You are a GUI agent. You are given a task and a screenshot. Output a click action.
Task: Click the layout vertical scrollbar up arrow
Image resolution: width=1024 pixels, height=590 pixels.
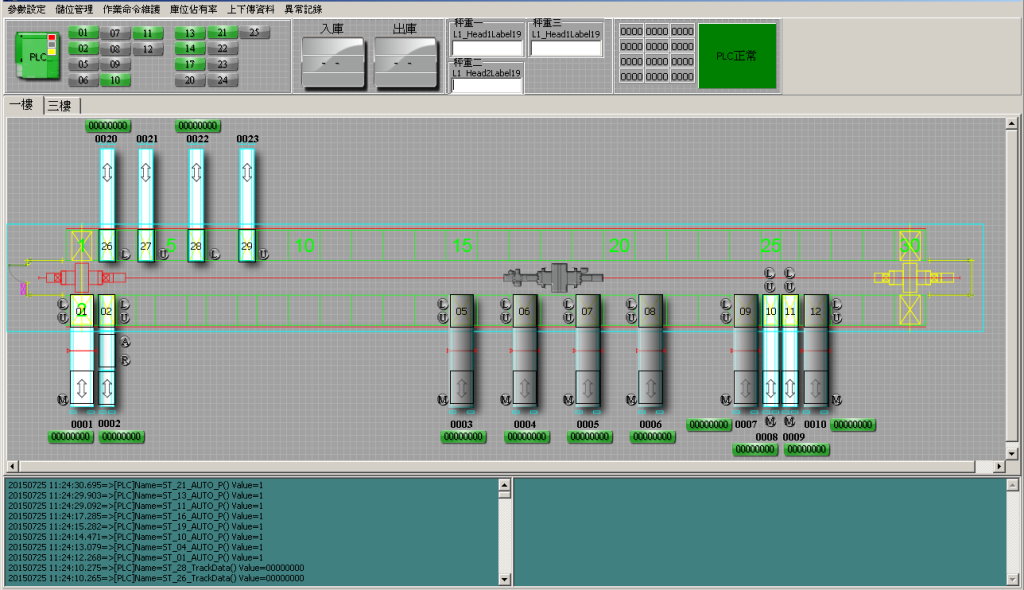tap(1011, 124)
